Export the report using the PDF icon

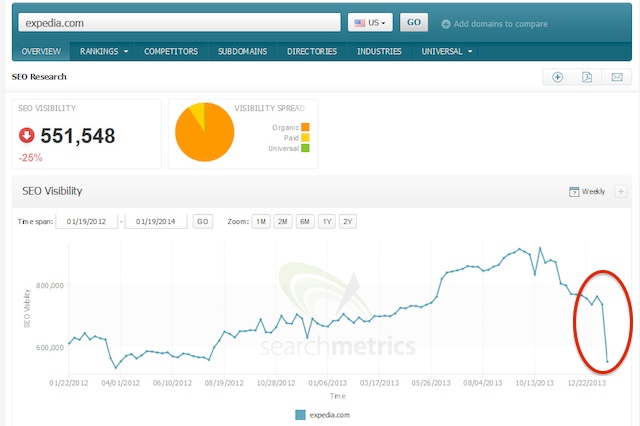click(587, 77)
